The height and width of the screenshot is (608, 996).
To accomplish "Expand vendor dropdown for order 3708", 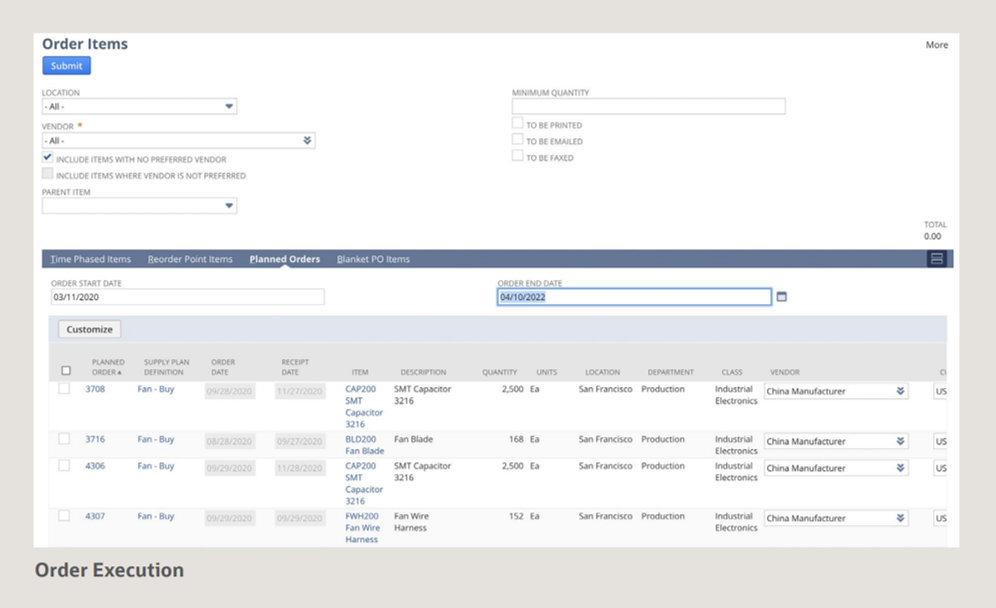I will click(900, 391).
